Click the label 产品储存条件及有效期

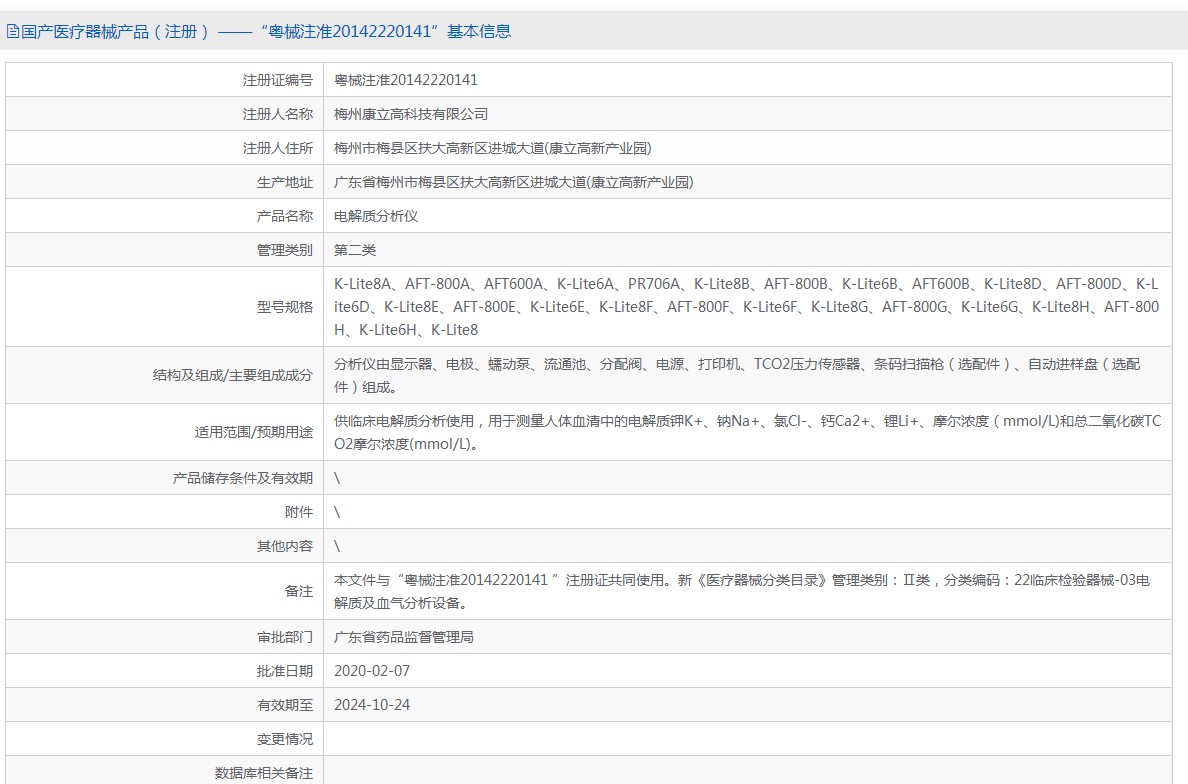(242, 478)
